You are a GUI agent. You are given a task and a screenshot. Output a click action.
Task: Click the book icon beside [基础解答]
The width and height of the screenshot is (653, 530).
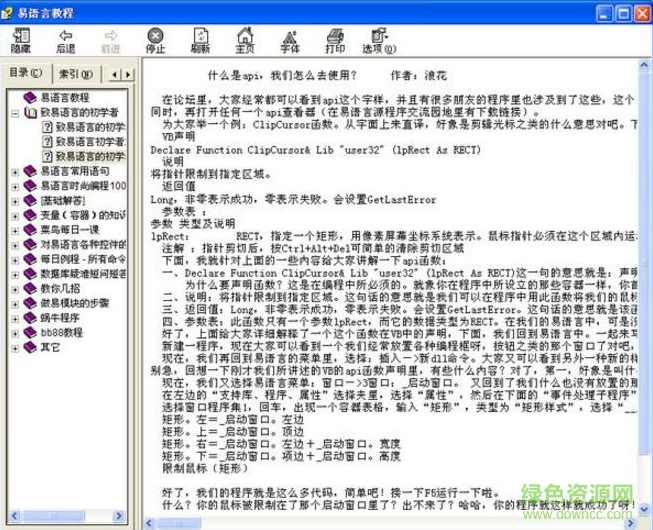click(x=30, y=200)
